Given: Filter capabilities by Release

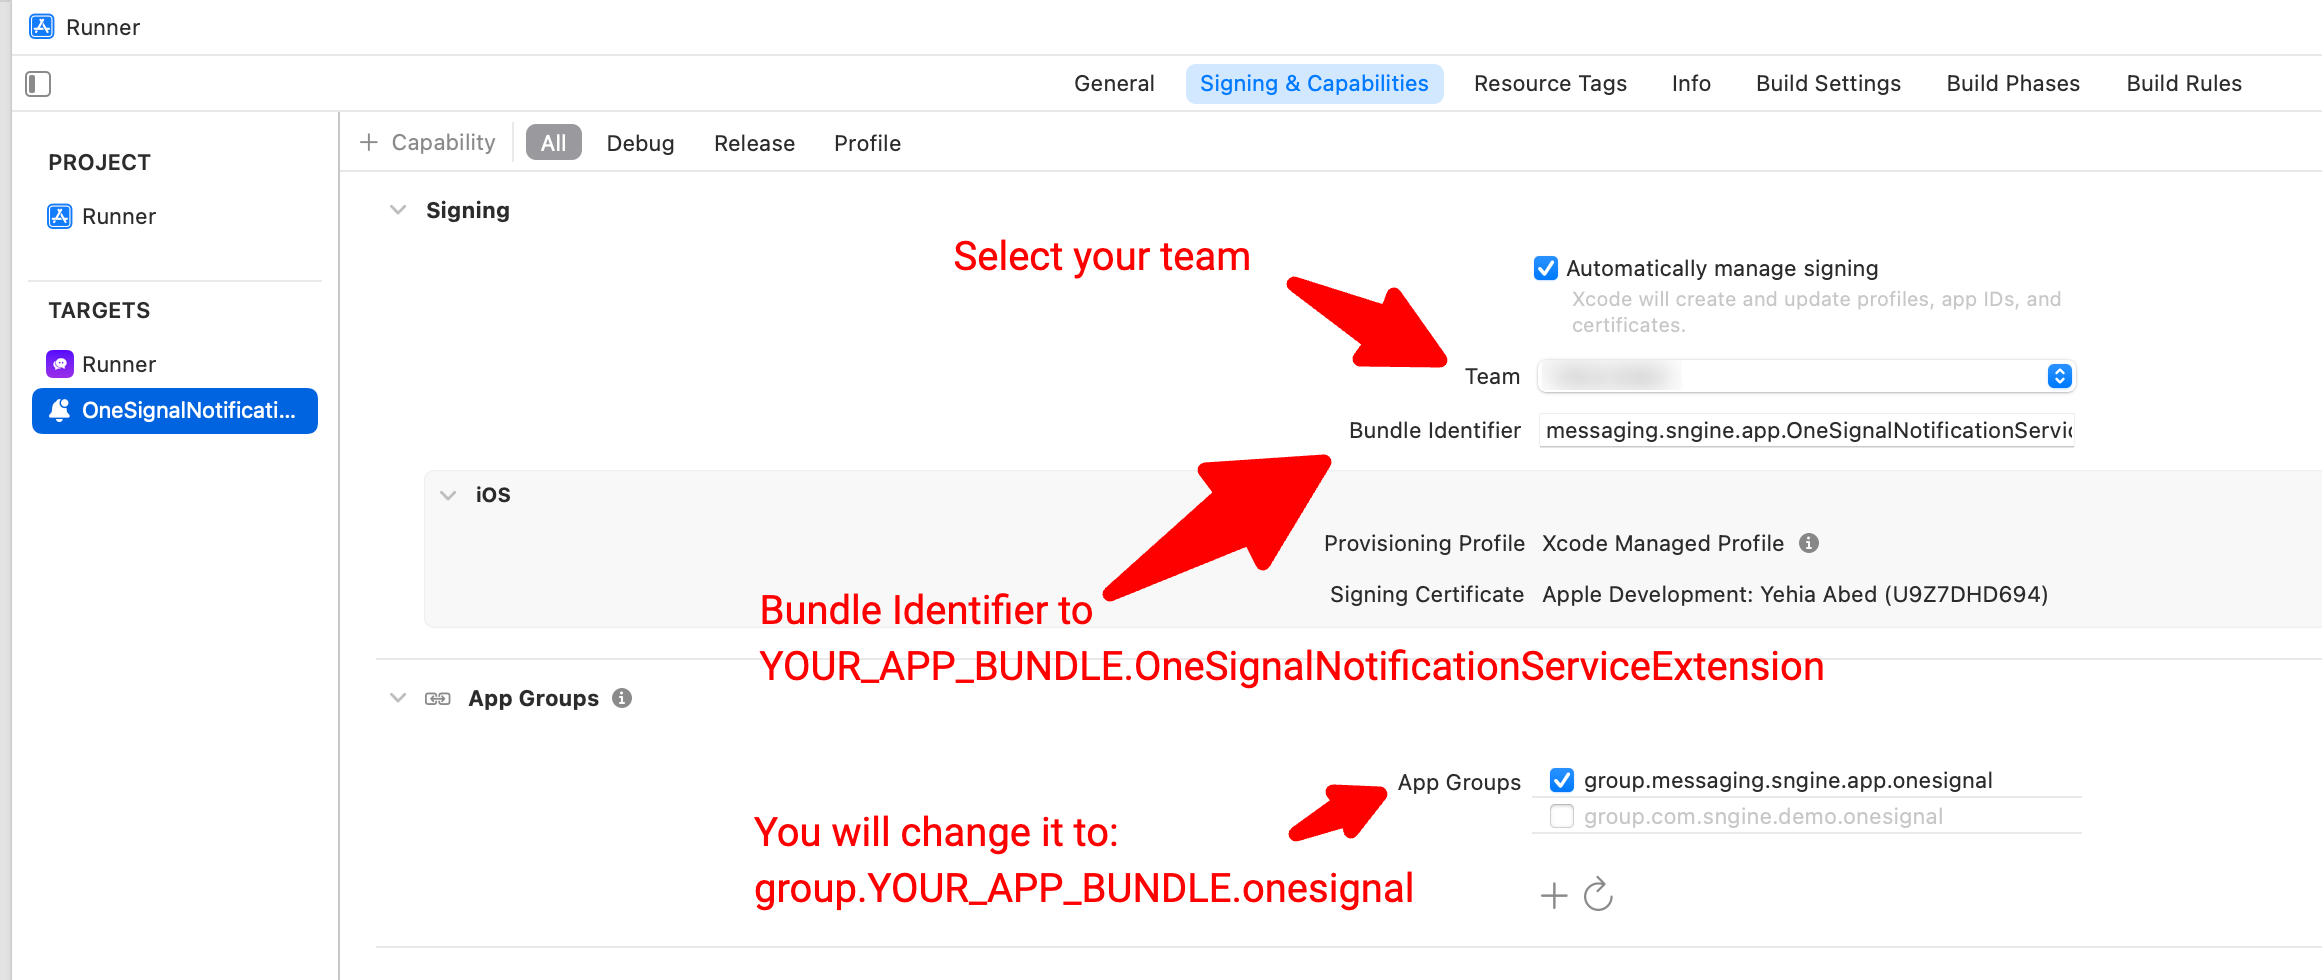Looking at the screenshot, I should click(x=754, y=143).
